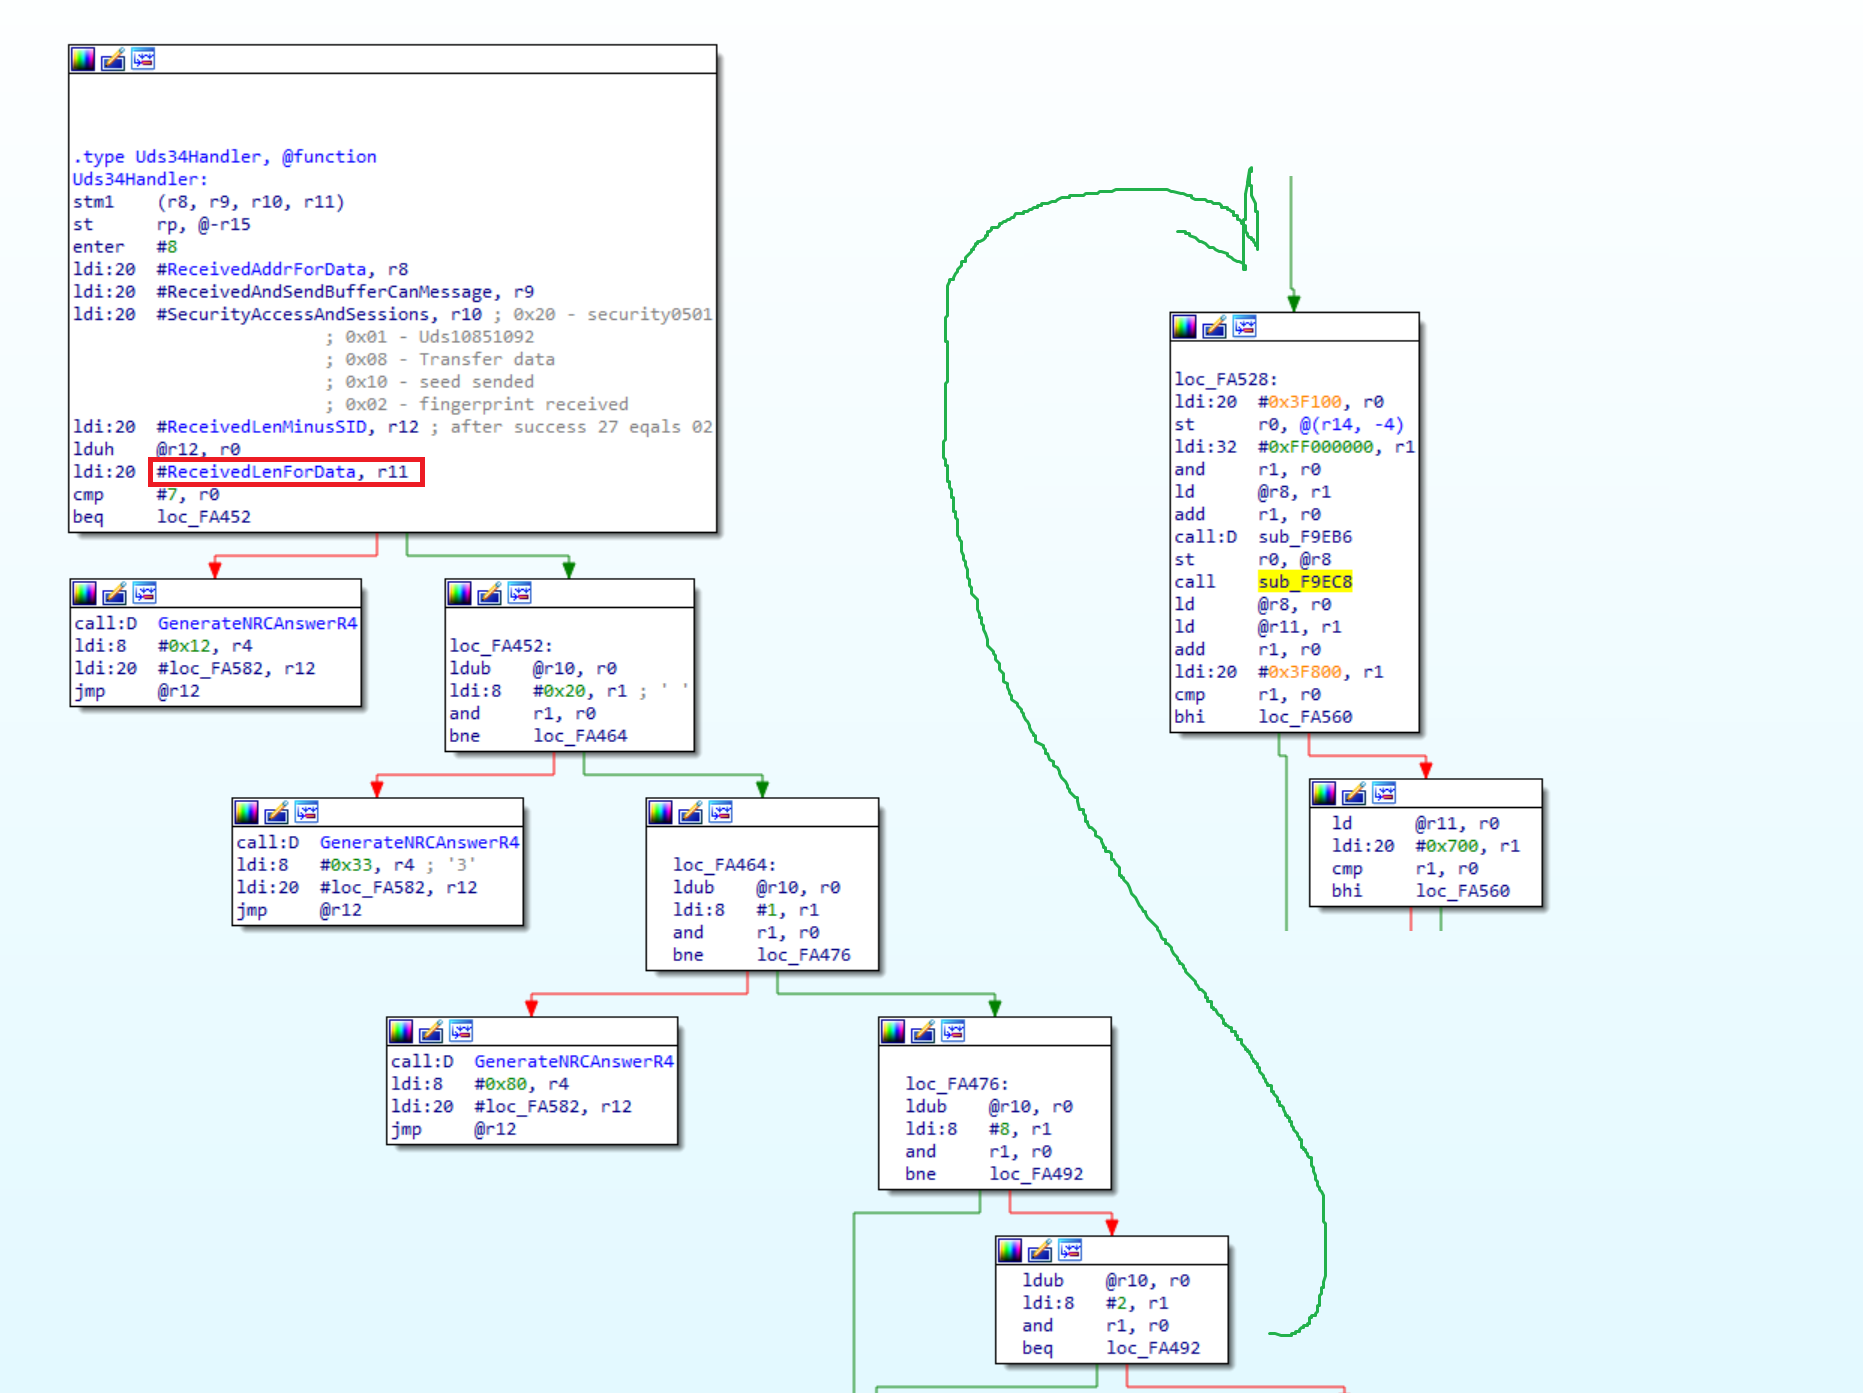Screen dimensions: 1863x1393
Task: Click the group-nodes icon on loc_FA452 block
Action: [x=520, y=593]
